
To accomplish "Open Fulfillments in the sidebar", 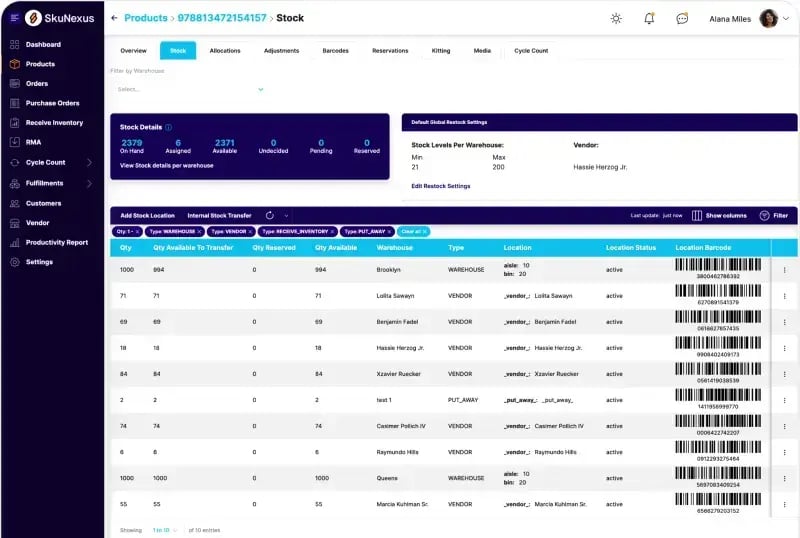I will point(44,183).
